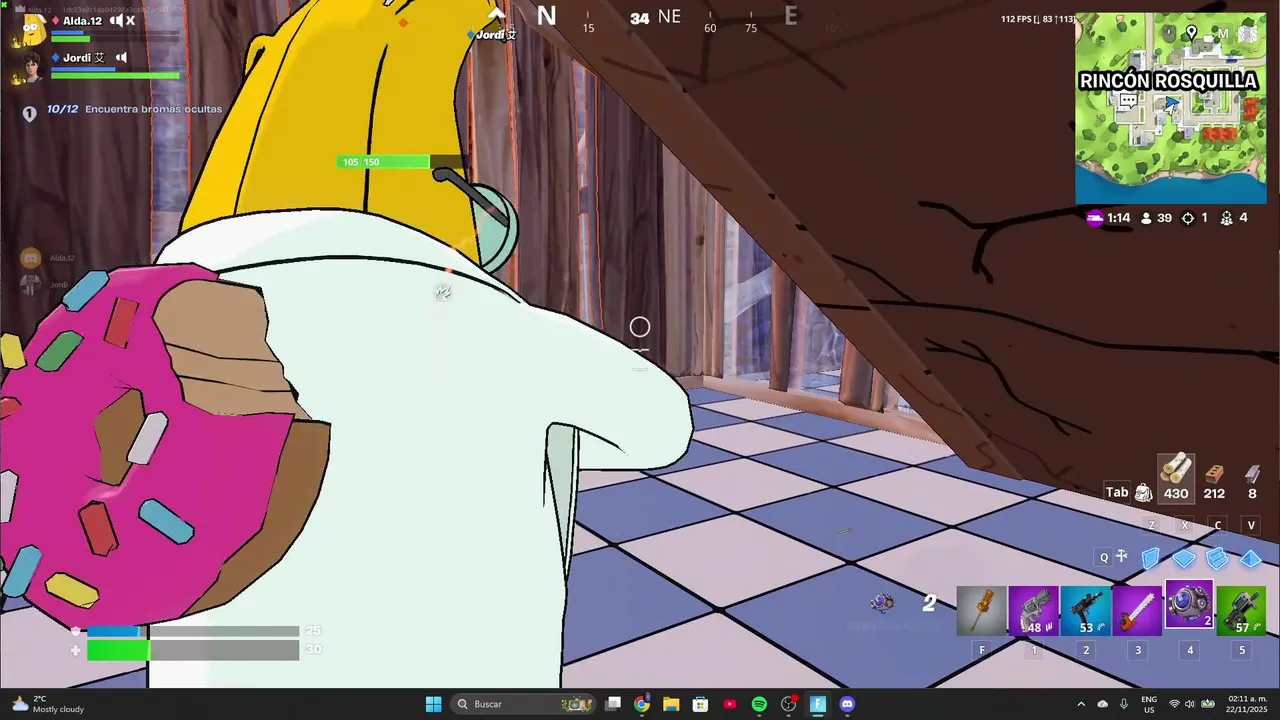Click the green health bar at bottom left
1280x720 pixels.
coord(193,650)
